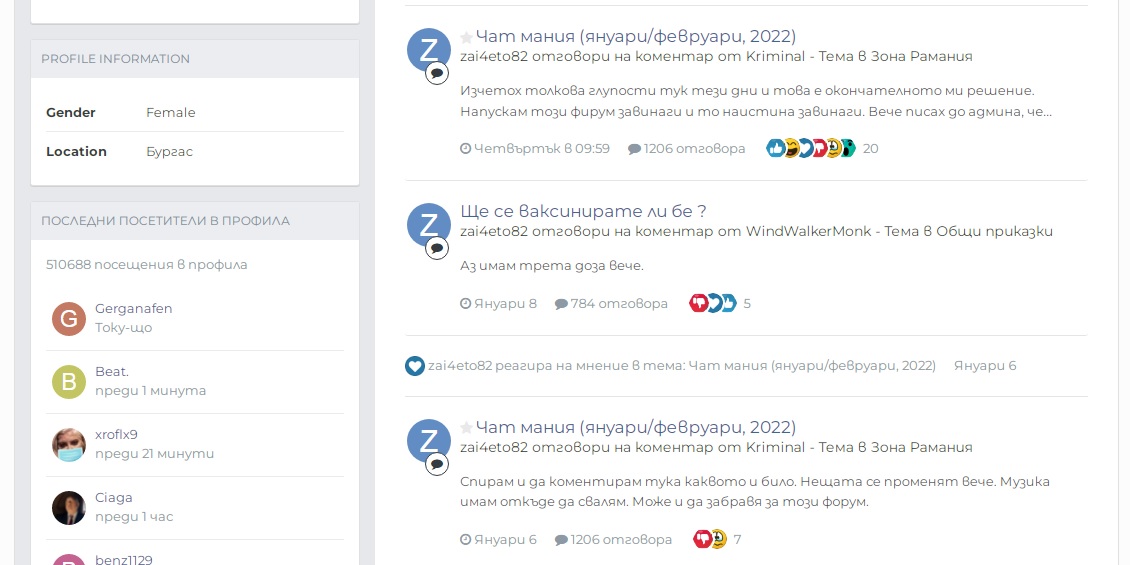Click xroflx9's masked avatar photo

[69, 445]
